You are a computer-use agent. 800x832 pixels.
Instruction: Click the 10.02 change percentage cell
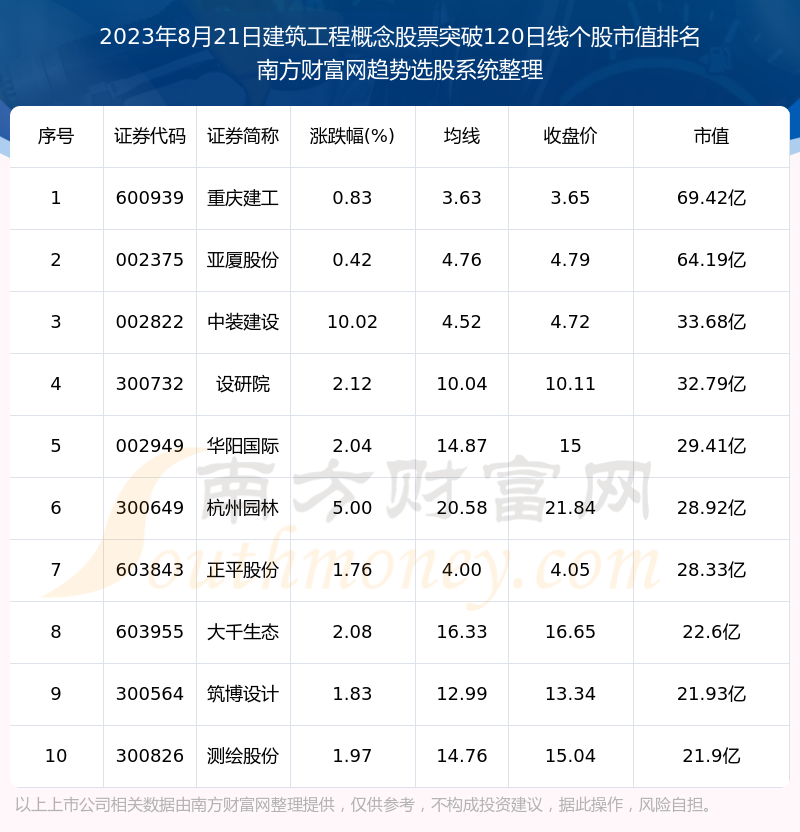tap(352, 322)
